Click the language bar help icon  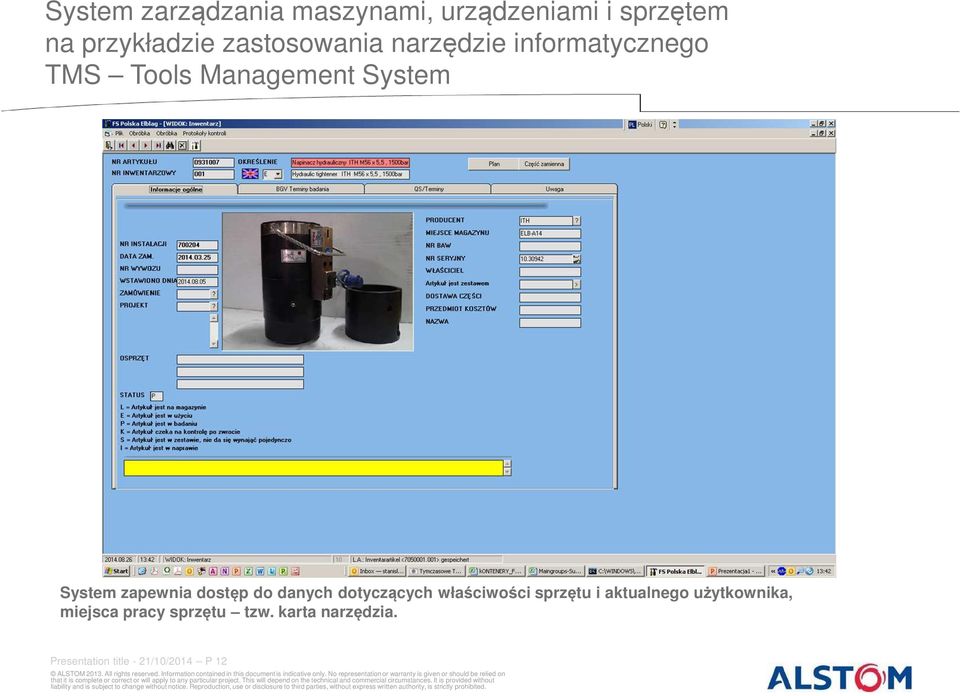663,124
